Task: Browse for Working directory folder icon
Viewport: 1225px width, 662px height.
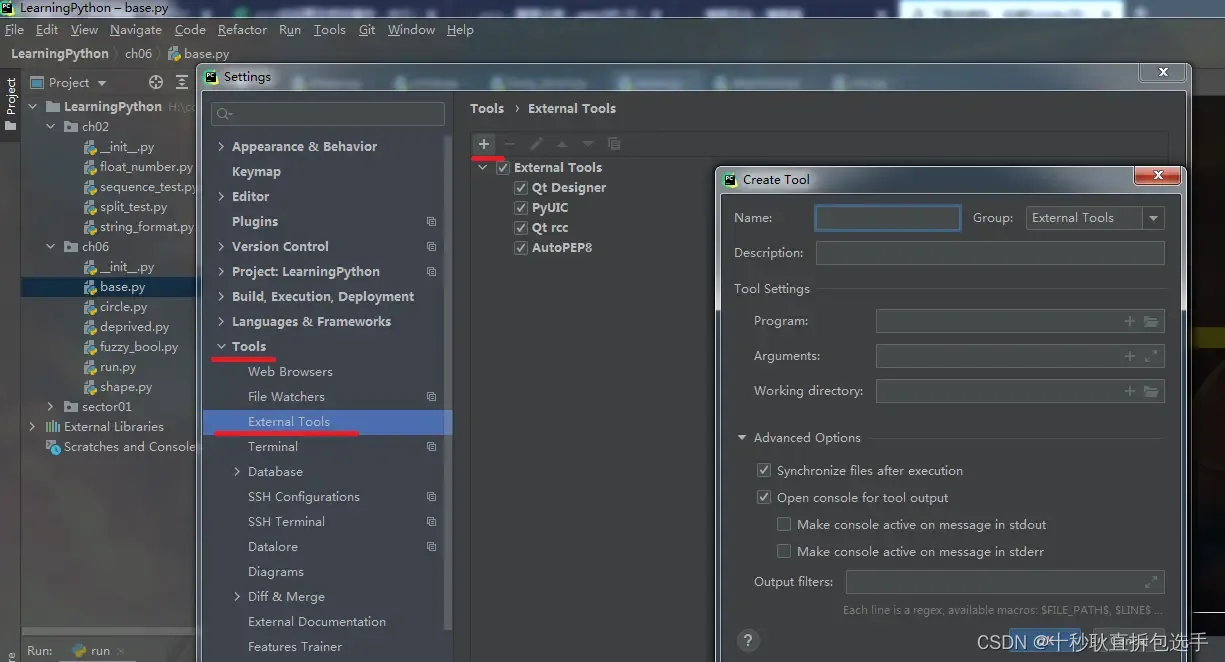Action: [x=1151, y=391]
